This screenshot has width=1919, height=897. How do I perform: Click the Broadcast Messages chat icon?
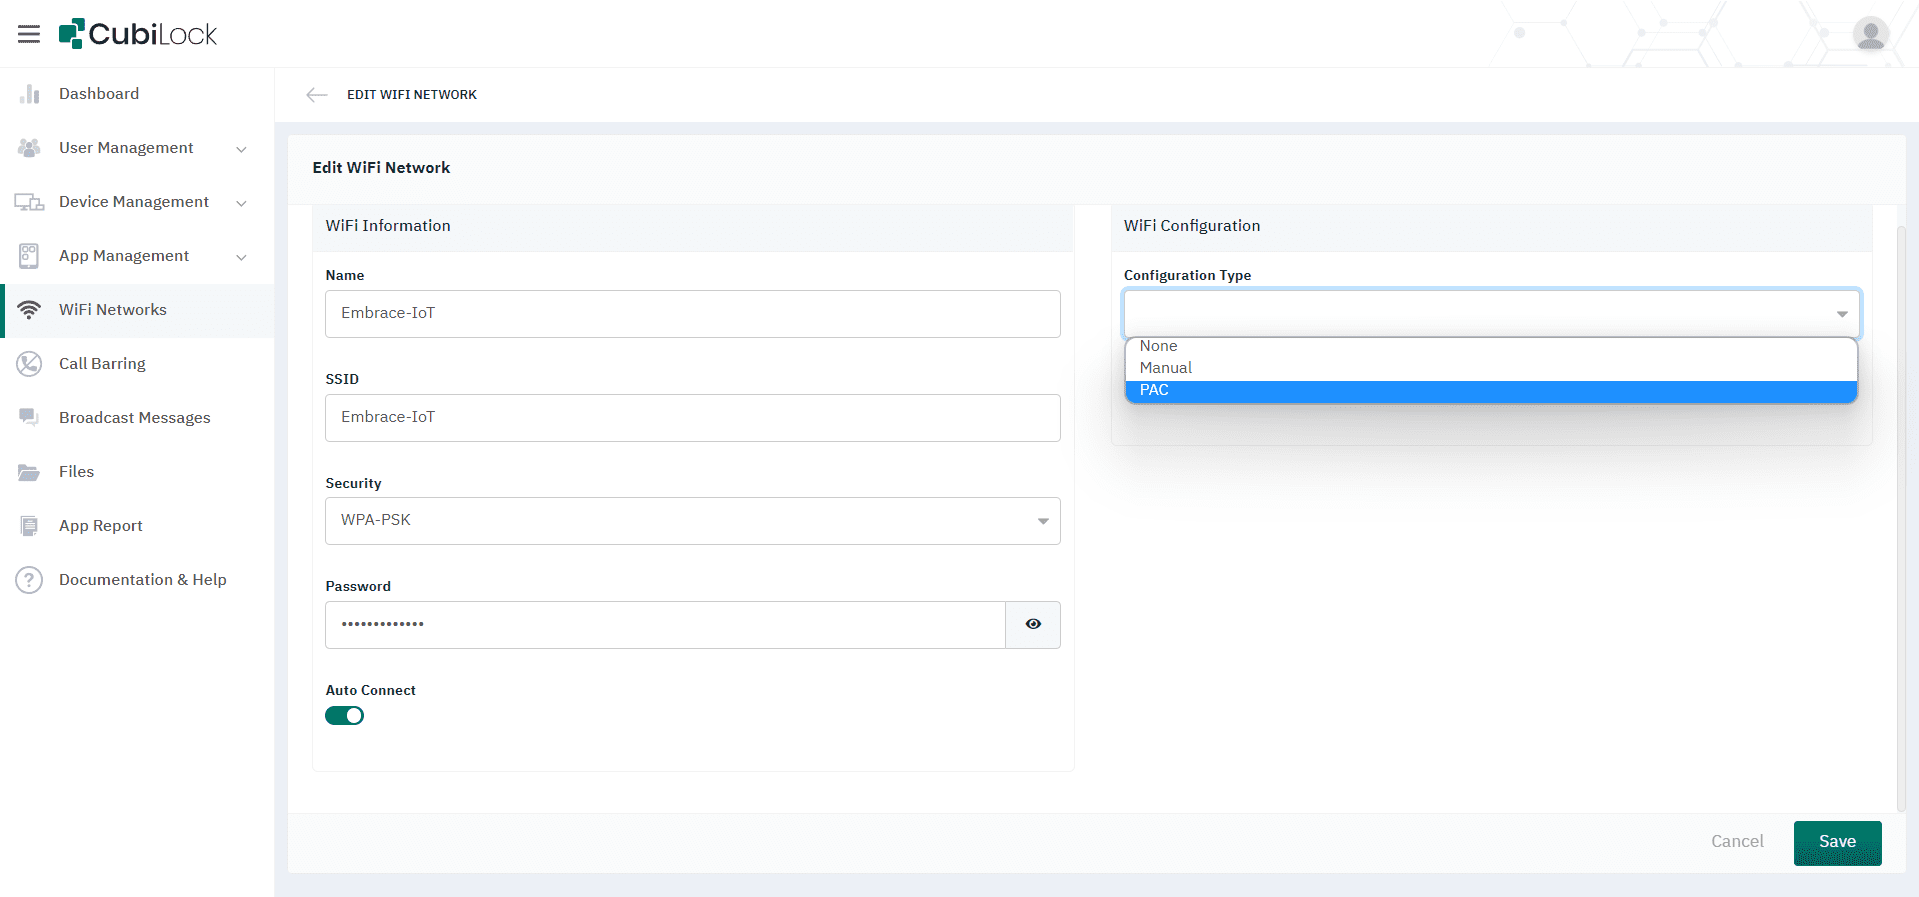(29, 417)
